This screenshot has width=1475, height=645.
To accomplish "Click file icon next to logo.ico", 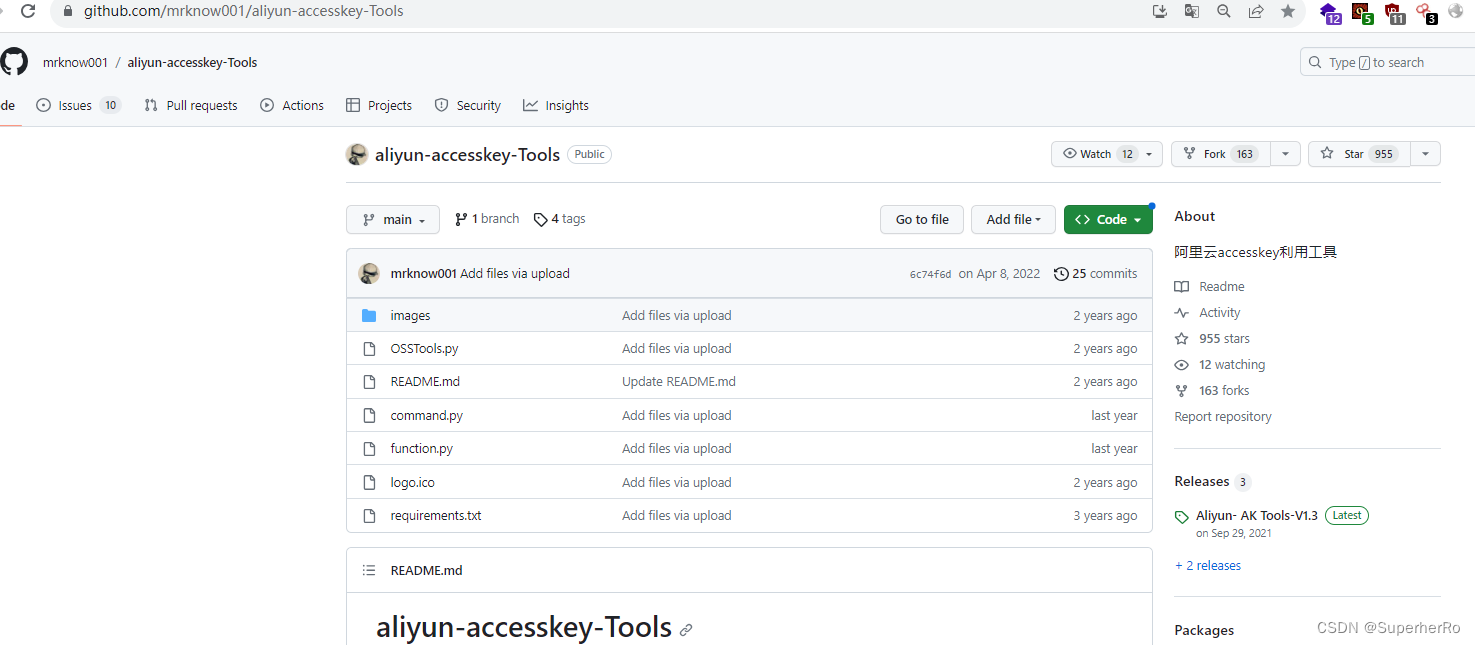I will tap(369, 483).
